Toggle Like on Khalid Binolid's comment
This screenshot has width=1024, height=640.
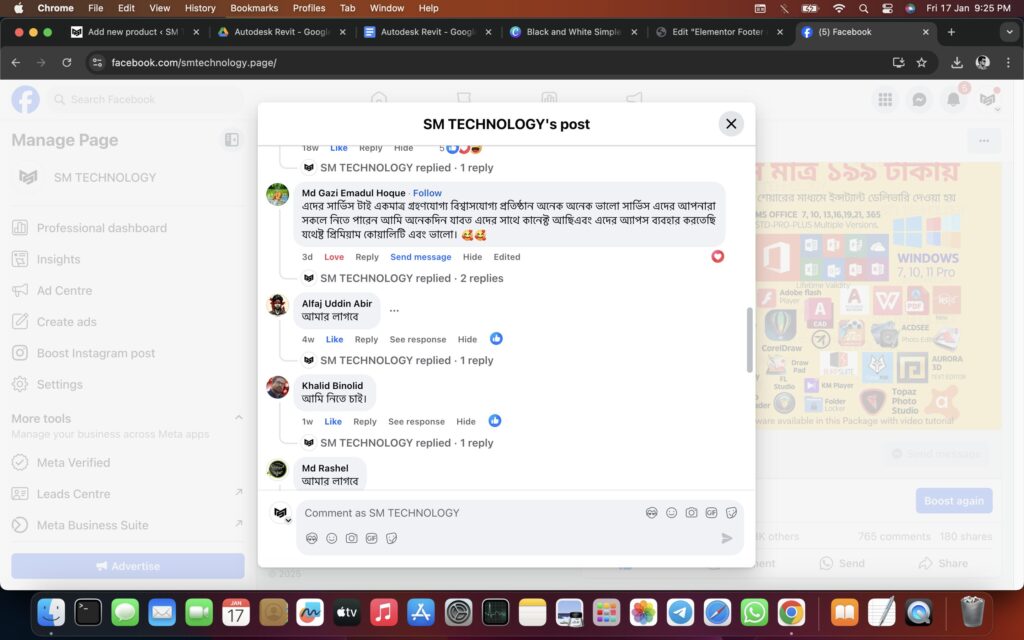coord(333,421)
